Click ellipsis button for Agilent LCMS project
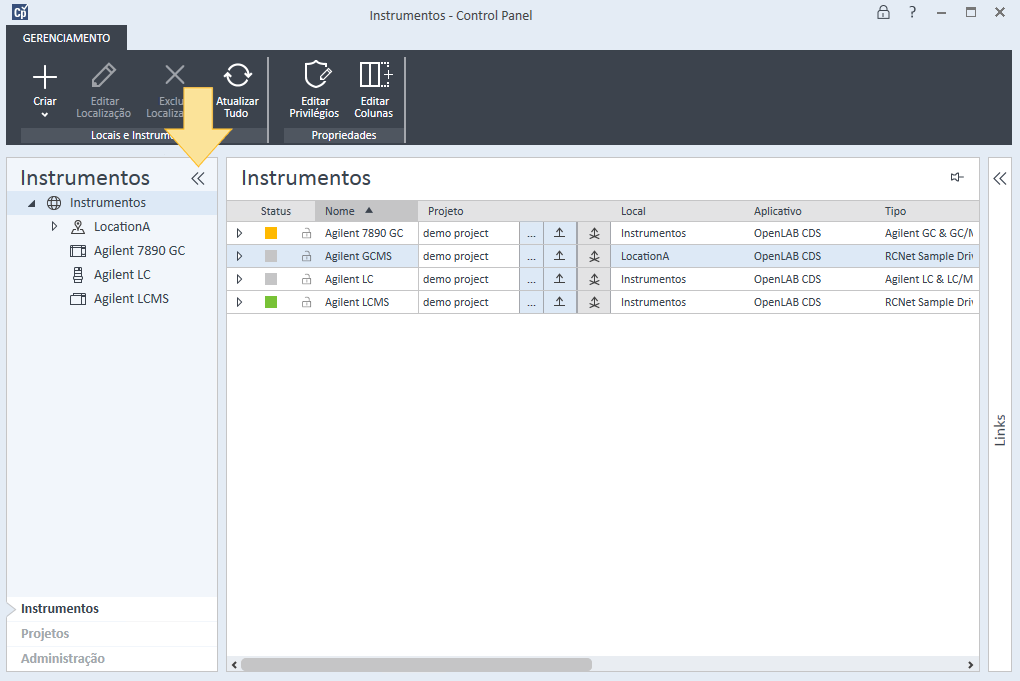 click(531, 302)
